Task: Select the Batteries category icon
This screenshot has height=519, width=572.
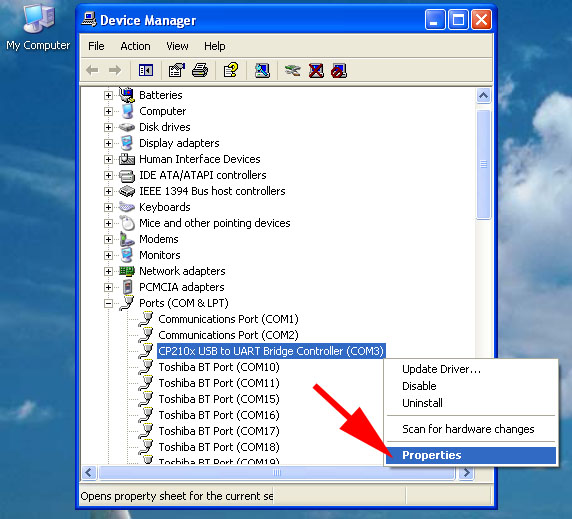Action: (127, 95)
